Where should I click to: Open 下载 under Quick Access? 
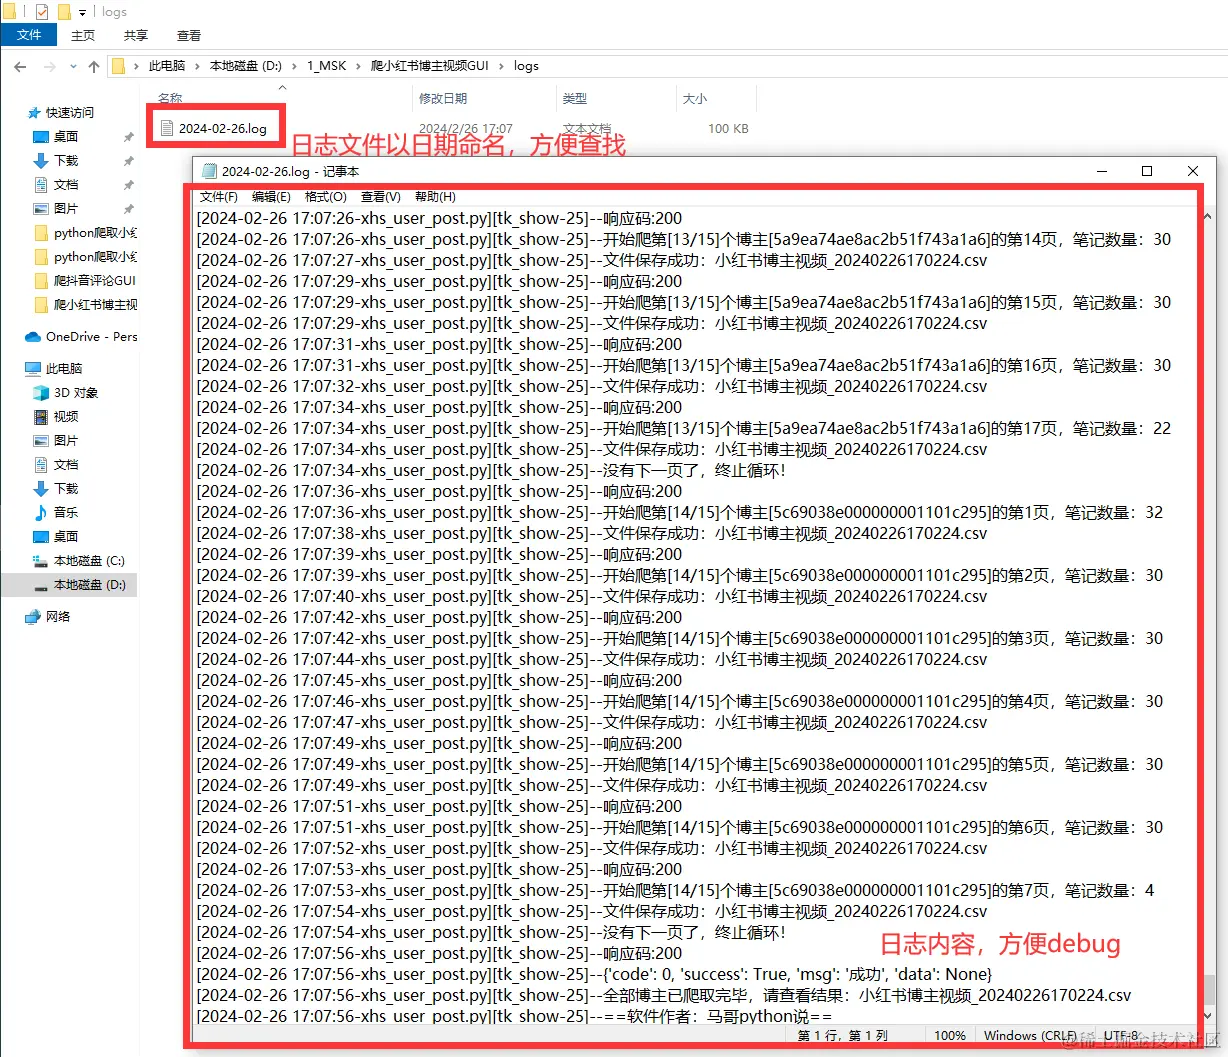[66, 161]
